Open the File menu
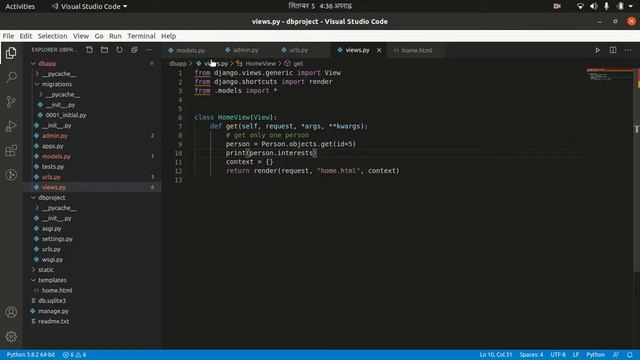The image size is (640, 360). coord(8,36)
